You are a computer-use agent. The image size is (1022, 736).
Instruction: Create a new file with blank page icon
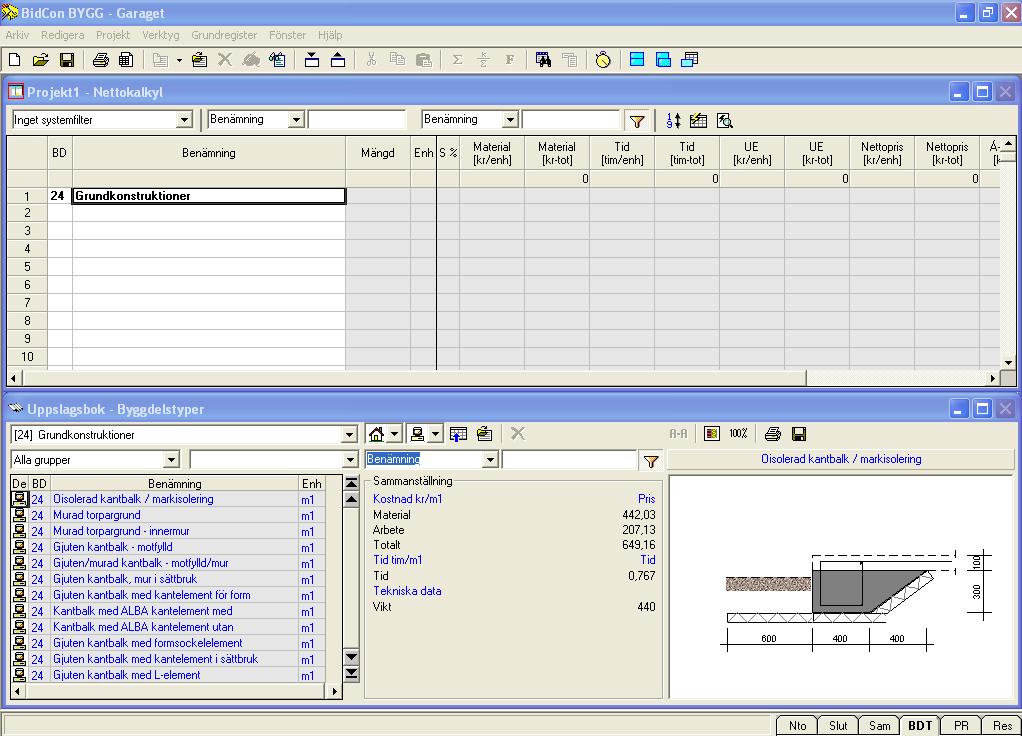(x=14, y=60)
